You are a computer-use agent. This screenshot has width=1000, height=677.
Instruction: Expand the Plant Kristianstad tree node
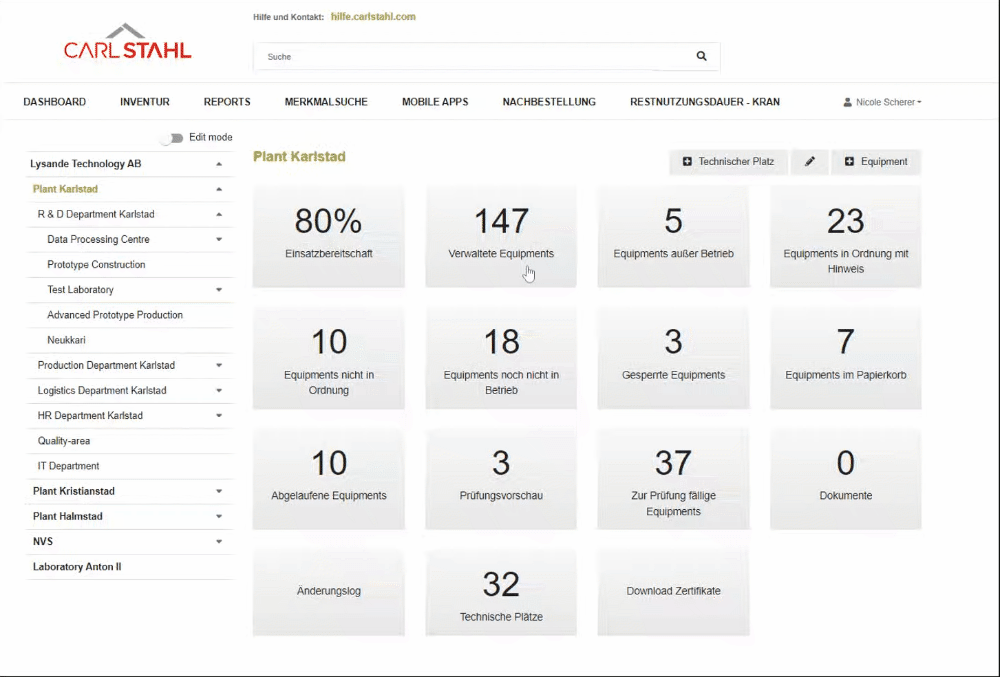(219, 492)
